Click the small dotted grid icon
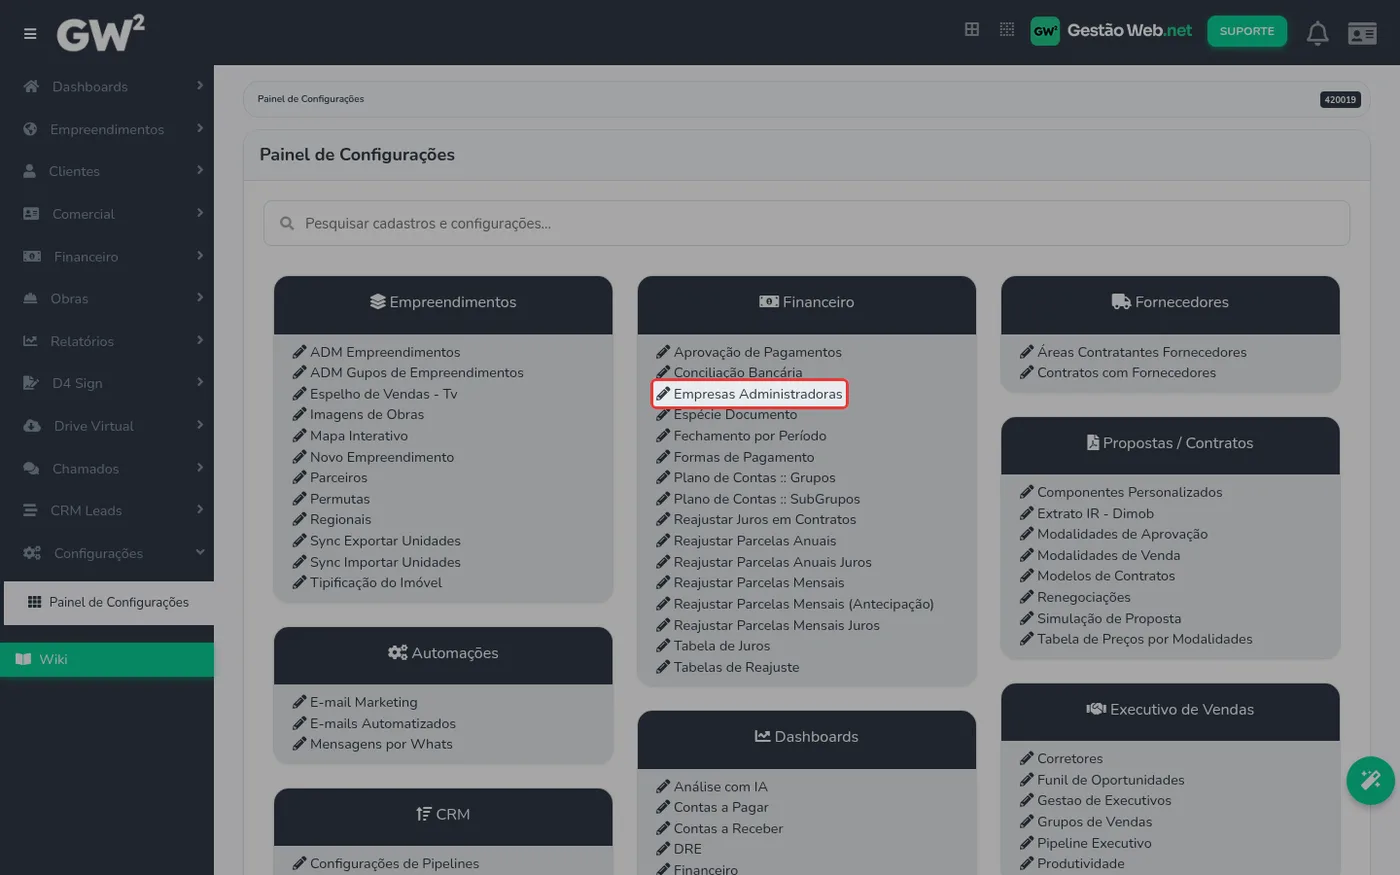 click(x=1007, y=30)
